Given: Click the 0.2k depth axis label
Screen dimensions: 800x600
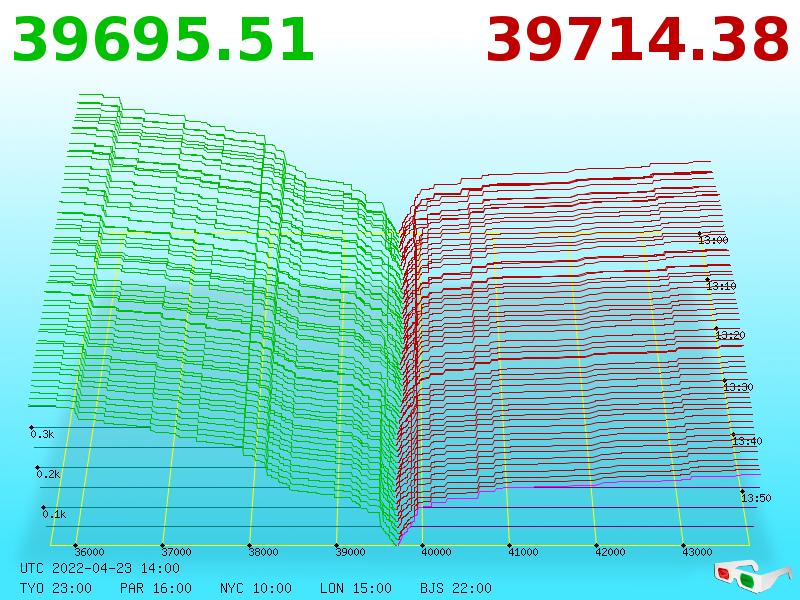Looking at the screenshot, I should (48, 474).
